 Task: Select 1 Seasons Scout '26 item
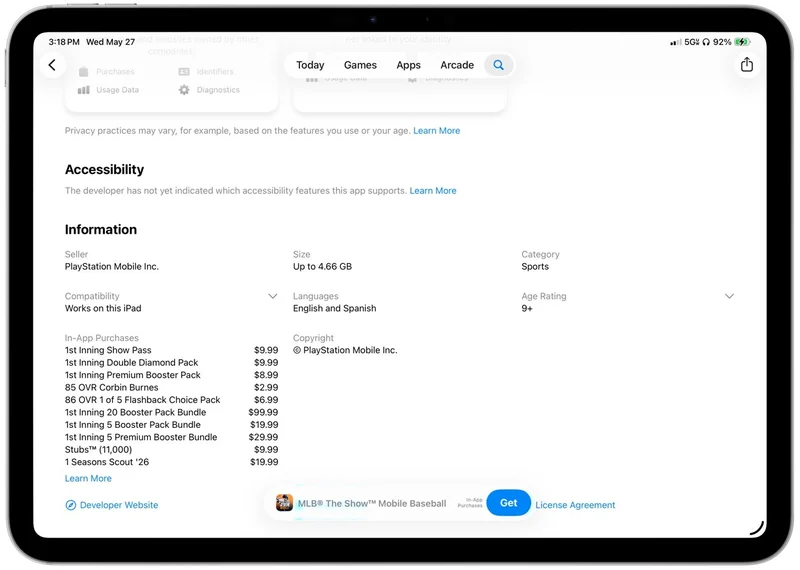[171, 462]
